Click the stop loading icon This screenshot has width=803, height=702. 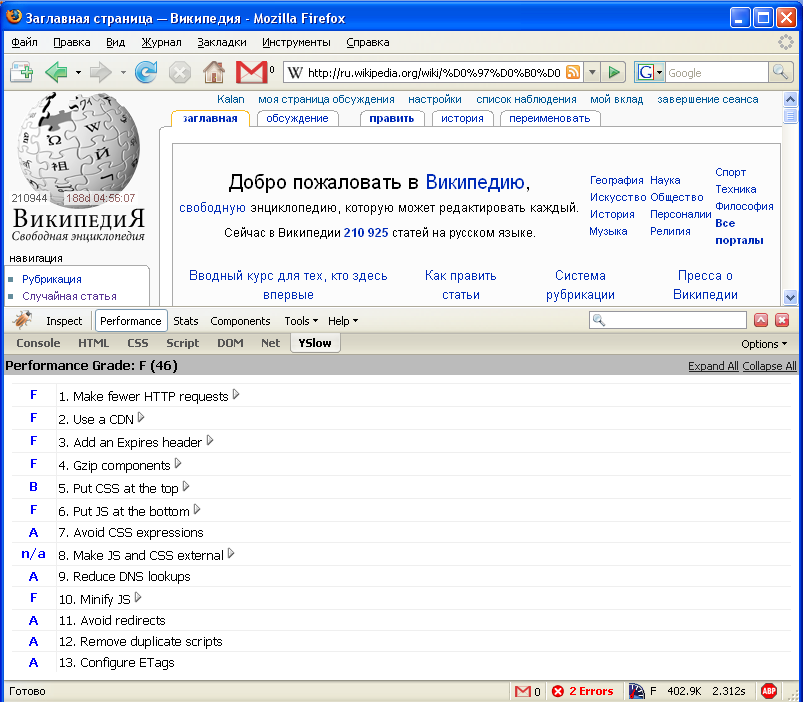click(x=180, y=72)
